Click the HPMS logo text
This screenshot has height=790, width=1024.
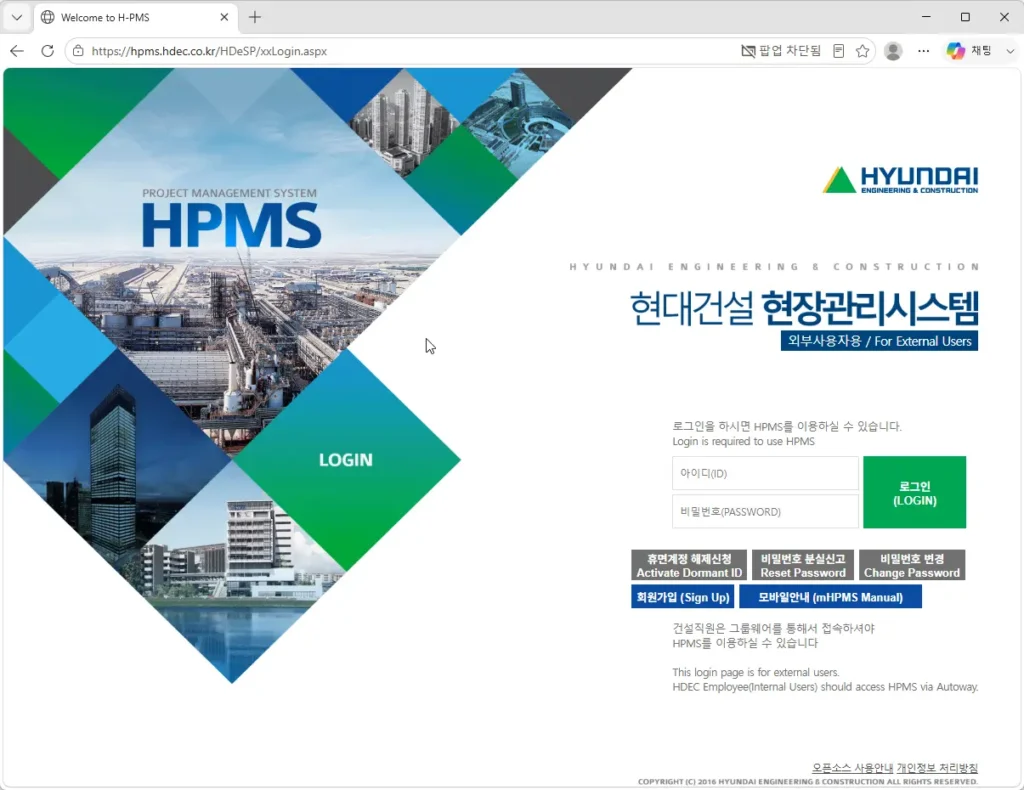pyautogui.click(x=232, y=225)
